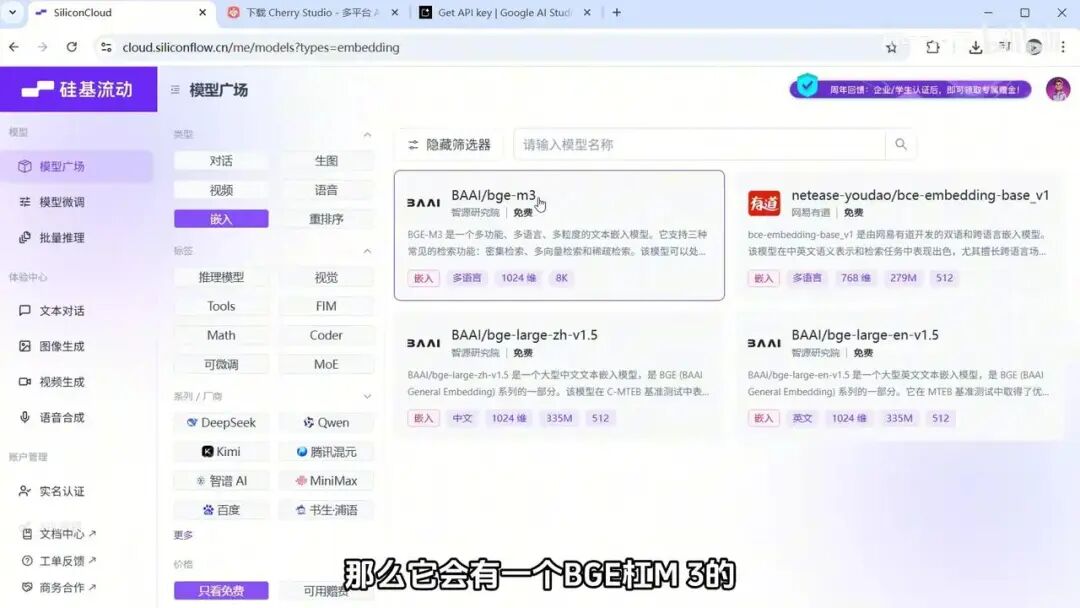Image resolution: width=1080 pixels, height=608 pixels.
Task: Filter by Qwen vendor
Action: (326, 422)
